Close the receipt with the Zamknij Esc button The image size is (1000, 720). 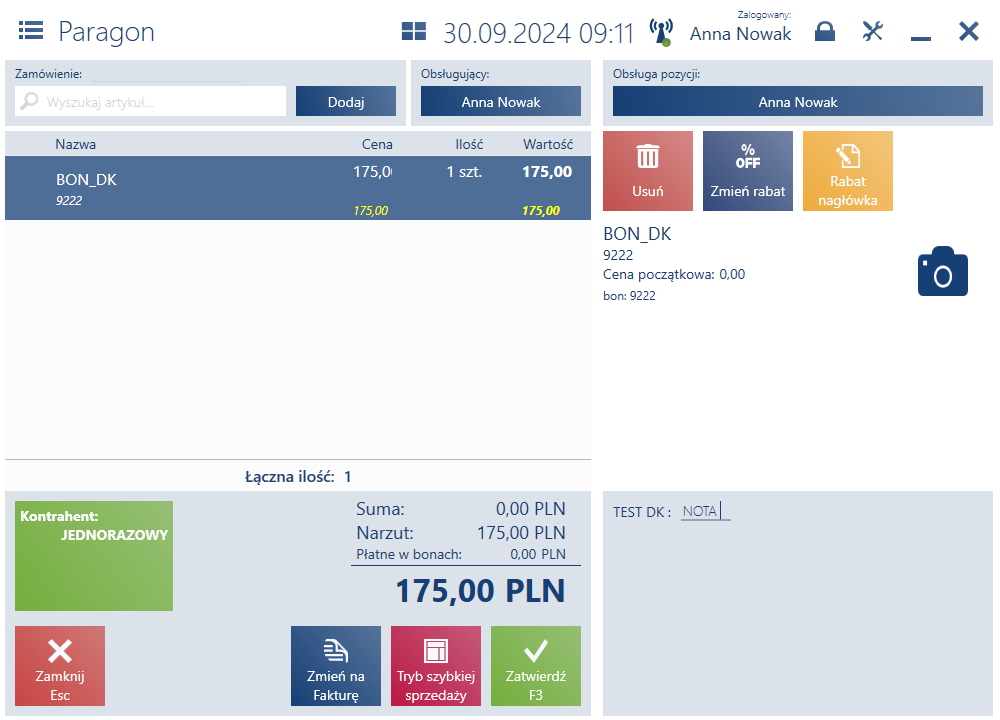pyautogui.click(x=60, y=666)
